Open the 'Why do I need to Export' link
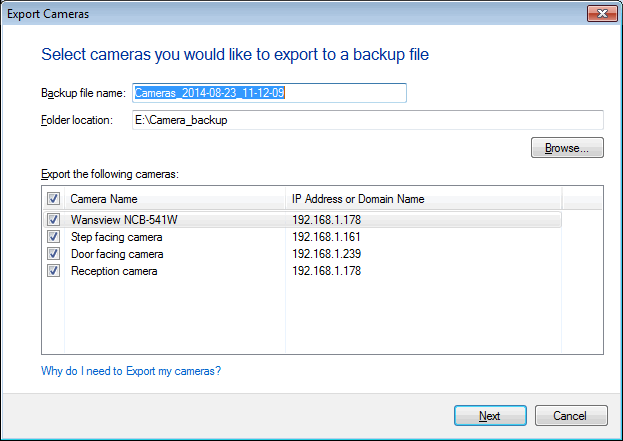The width and height of the screenshot is (623, 441). tap(131, 371)
